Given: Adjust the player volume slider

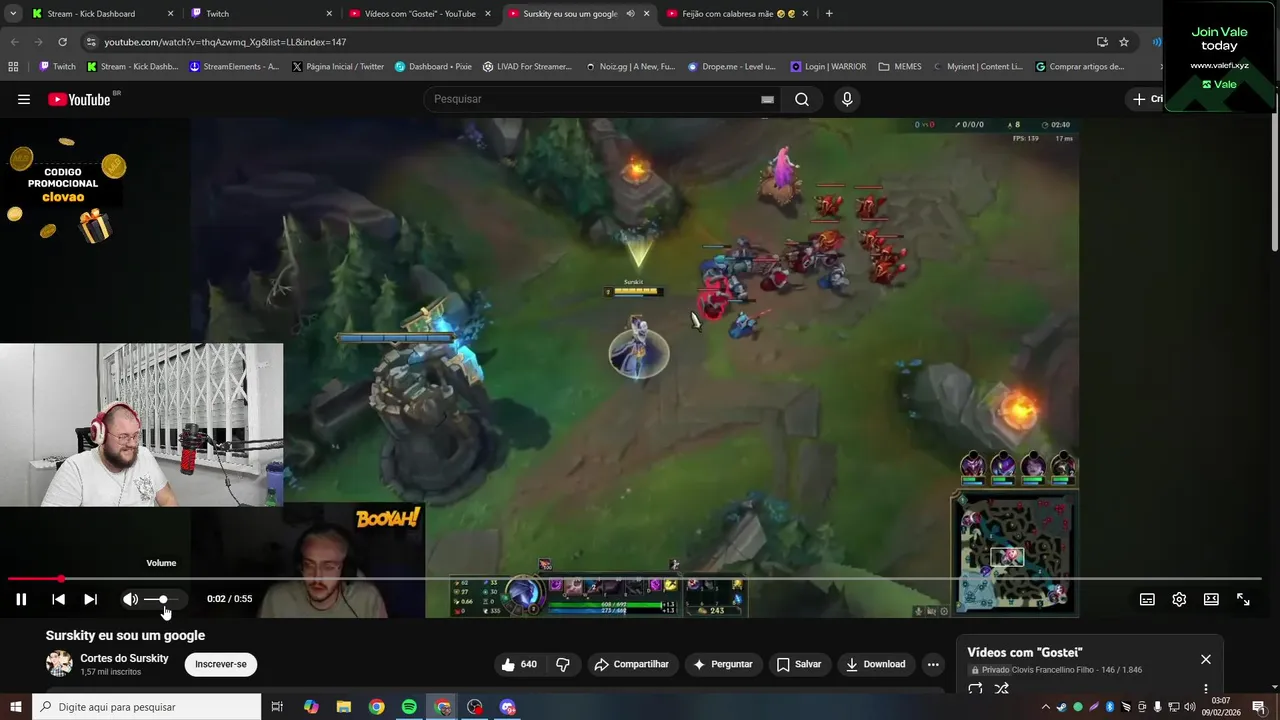Looking at the screenshot, I should [x=164, y=599].
